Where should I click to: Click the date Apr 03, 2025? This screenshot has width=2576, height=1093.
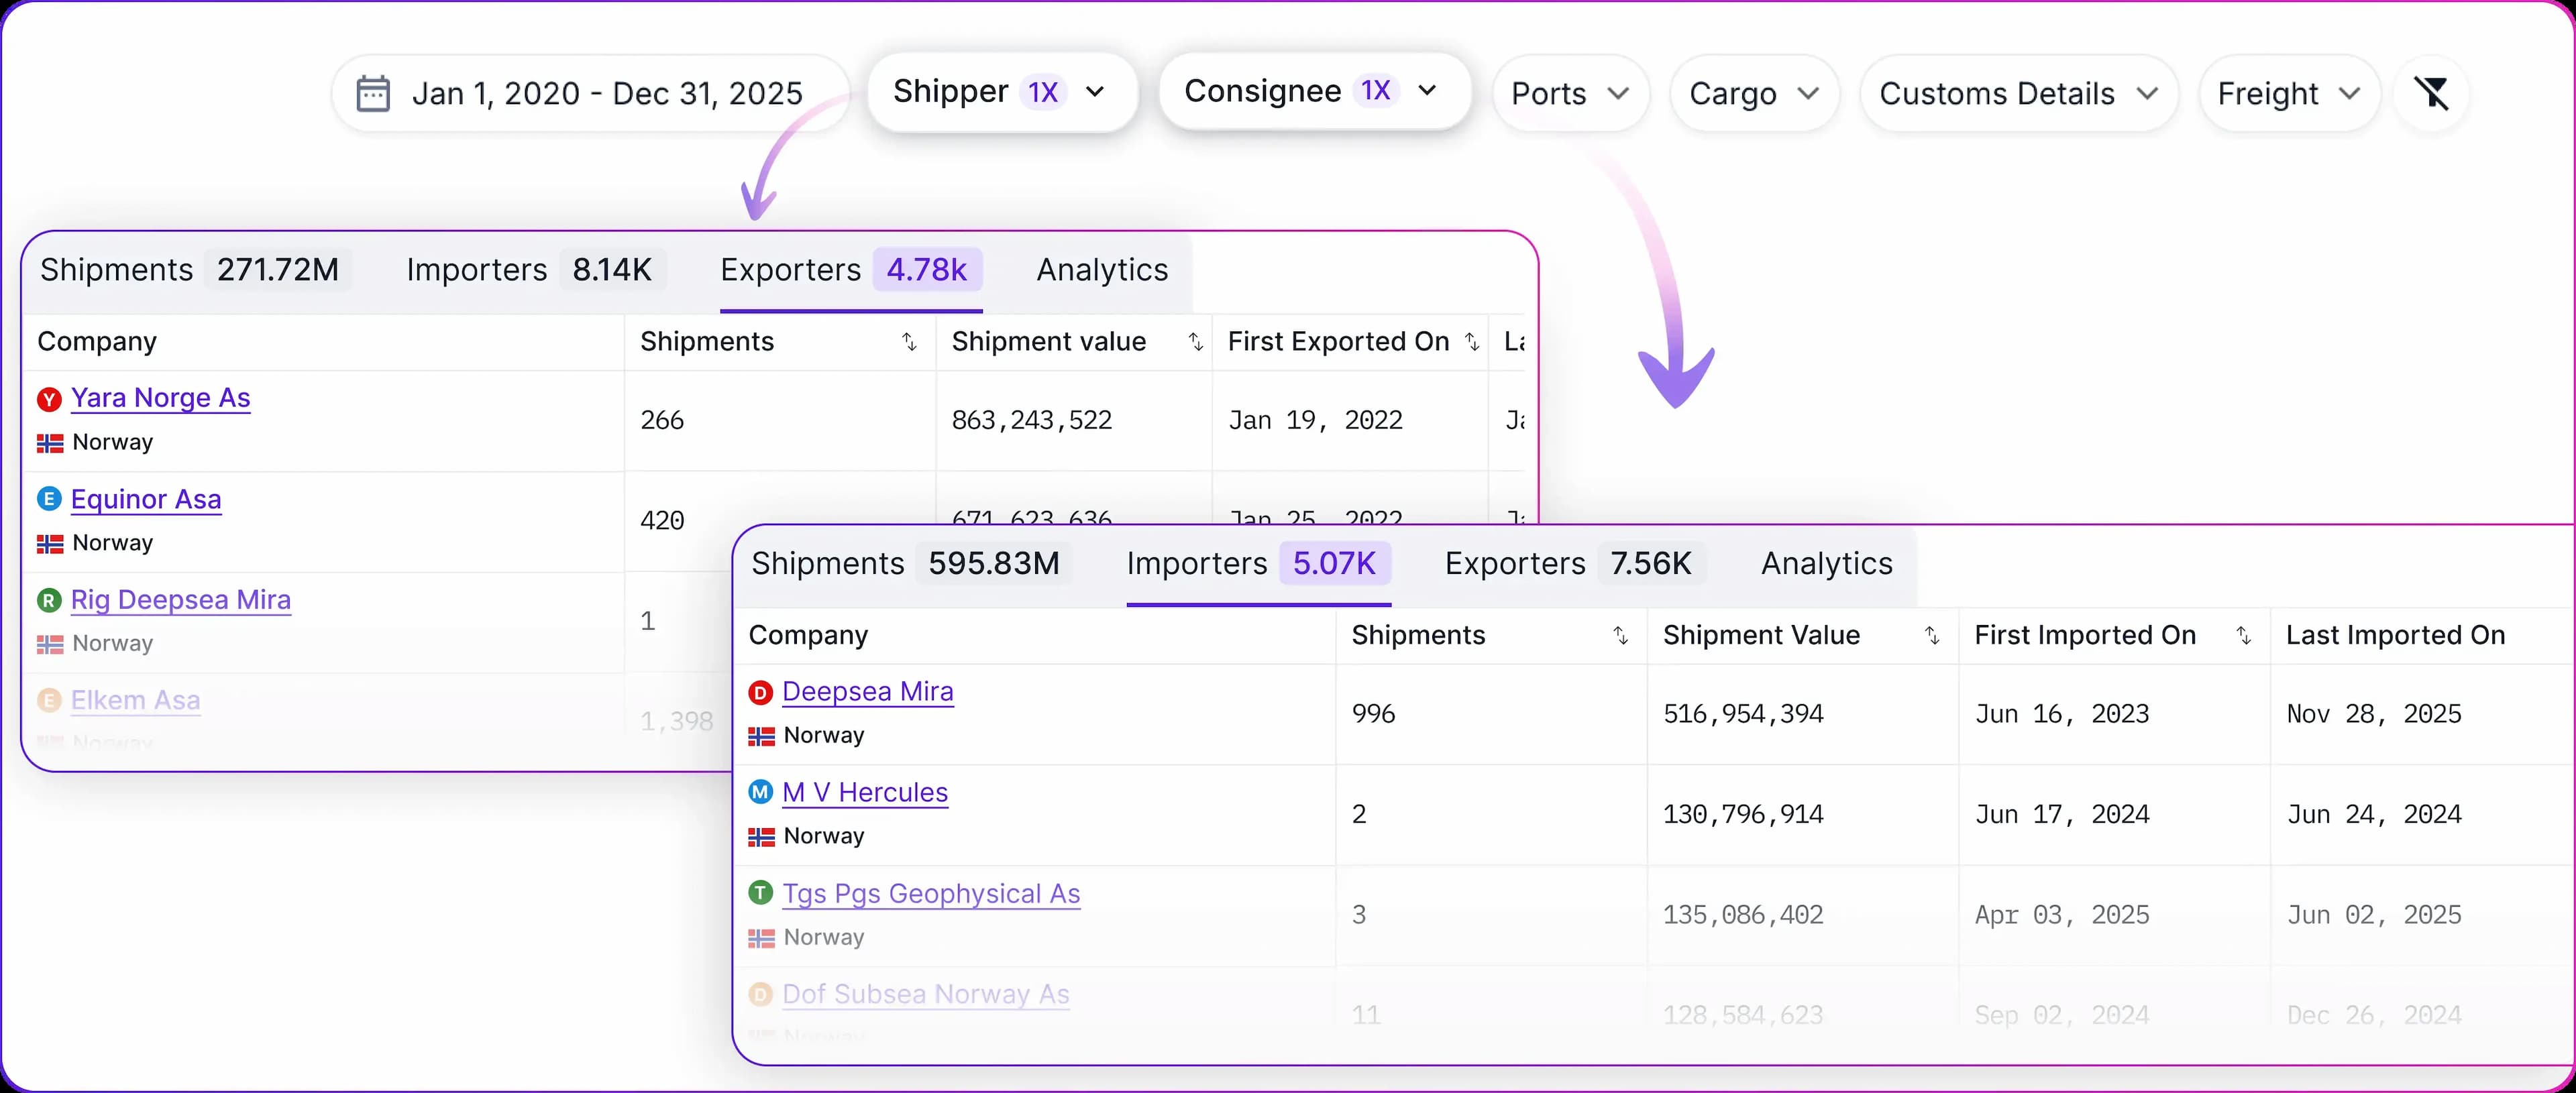coord(2062,915)
